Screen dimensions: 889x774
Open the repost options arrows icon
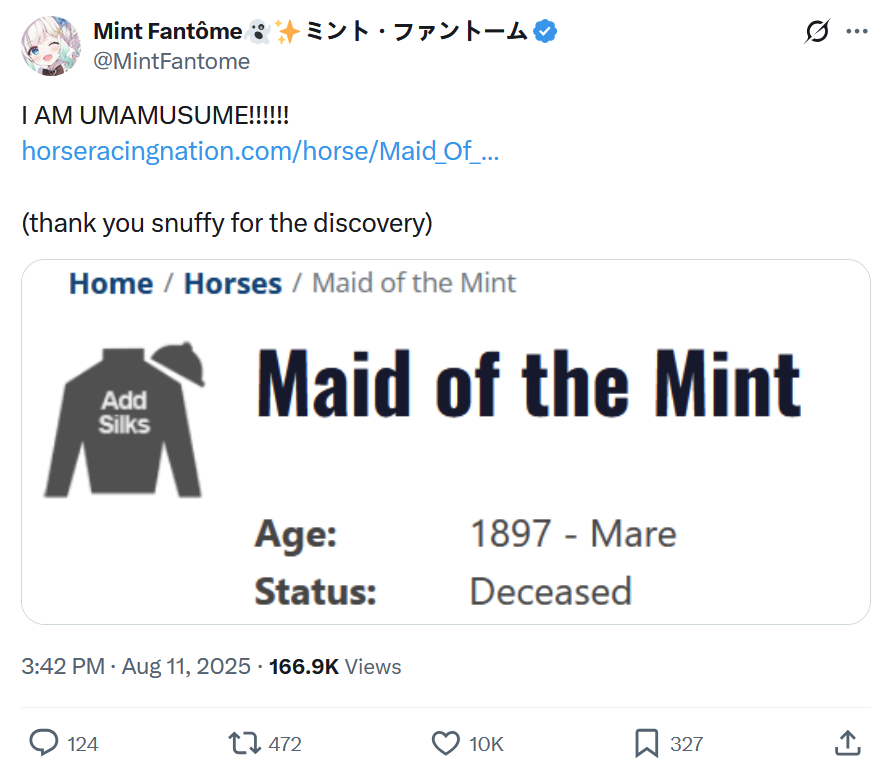point(243,743)
